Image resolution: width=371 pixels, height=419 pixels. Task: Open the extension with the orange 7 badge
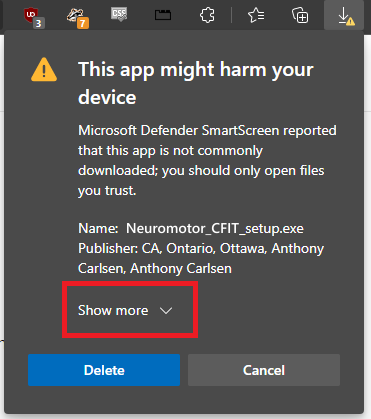click(x=78, y=17)
